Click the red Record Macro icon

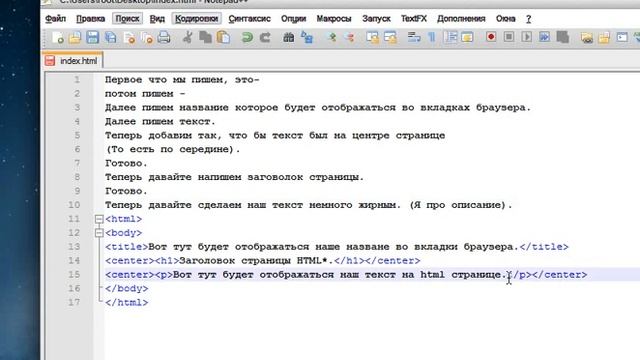click(x=491, y=37)
